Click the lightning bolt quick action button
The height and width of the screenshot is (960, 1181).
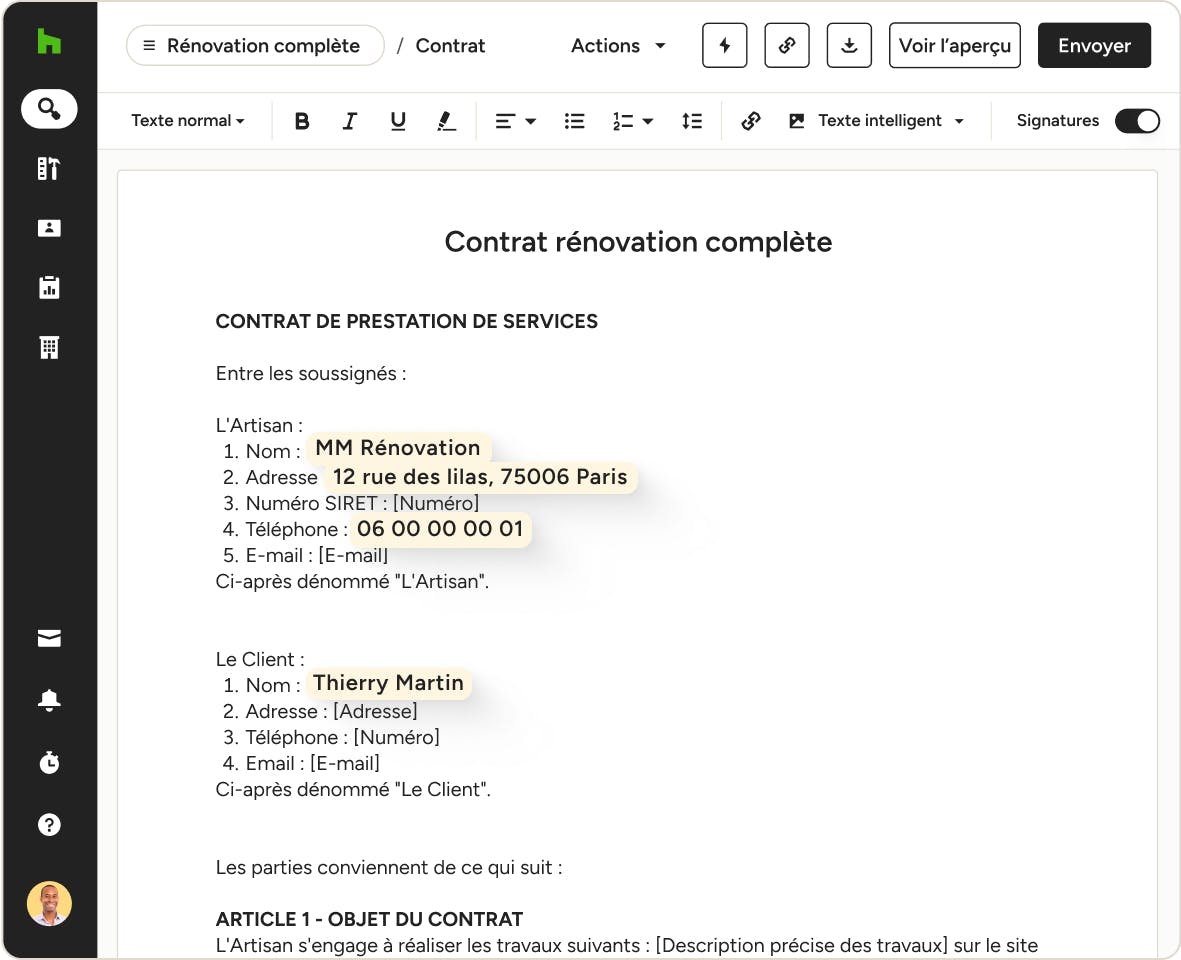[725, 46]
